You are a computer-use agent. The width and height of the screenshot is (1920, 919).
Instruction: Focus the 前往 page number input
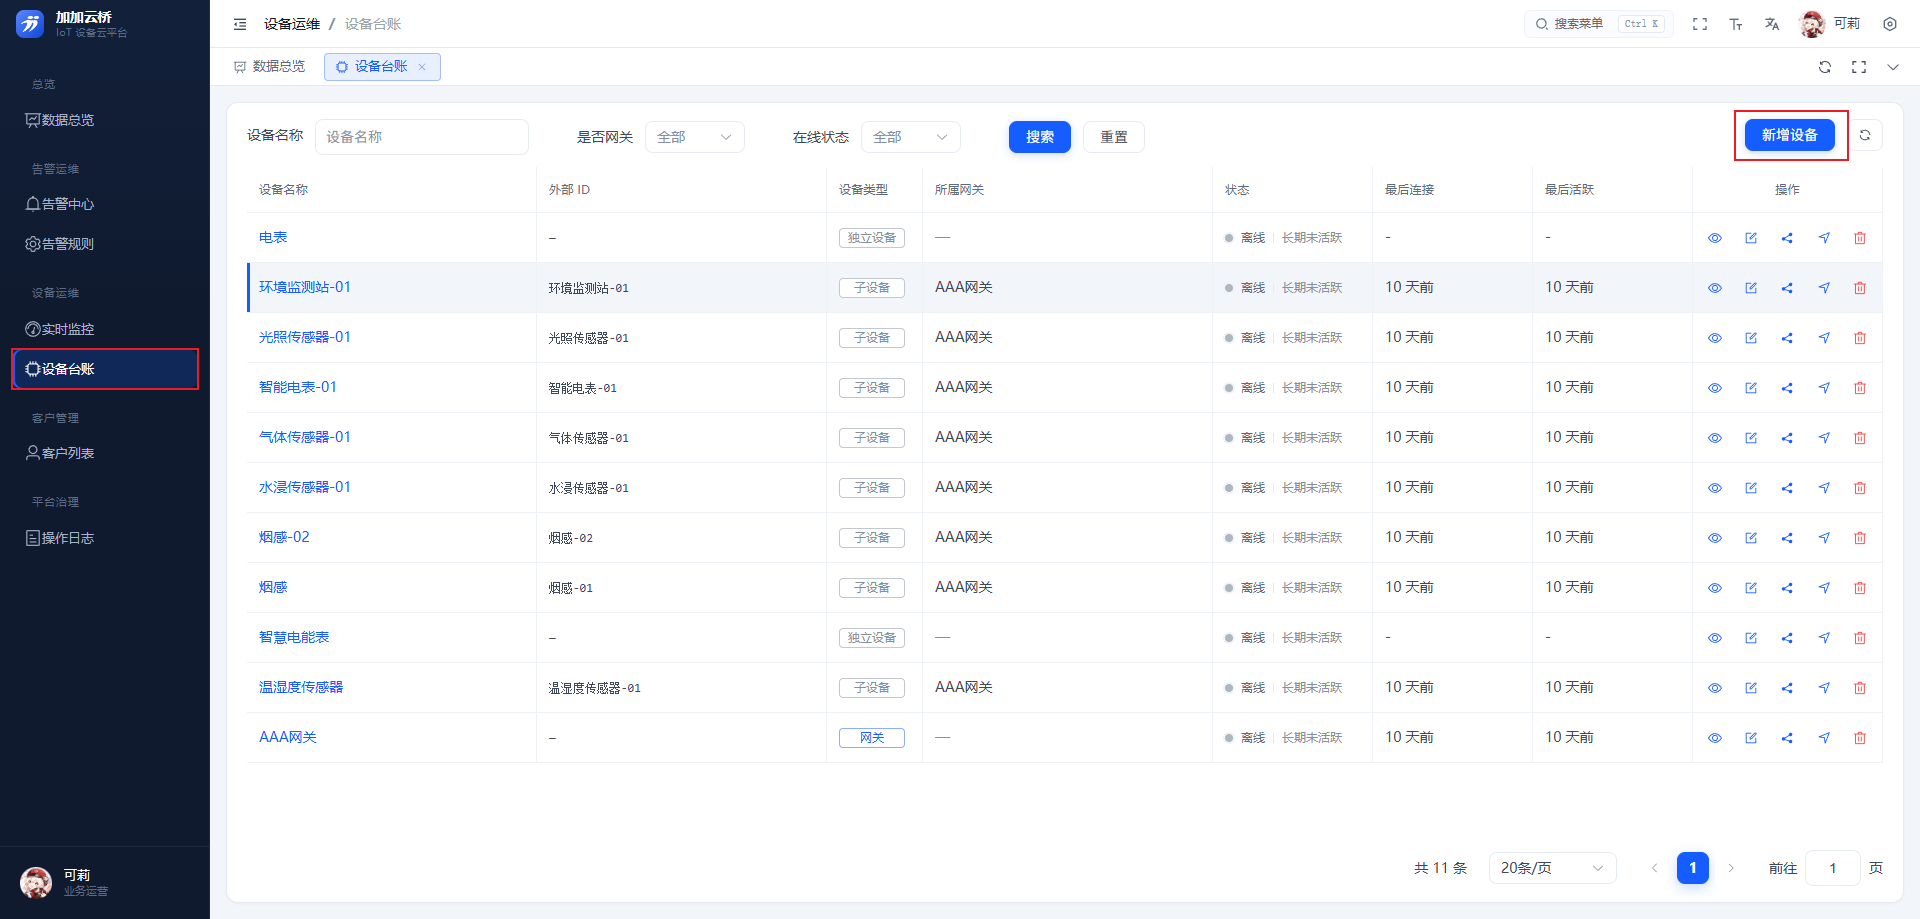click(x=1833, y=868)
